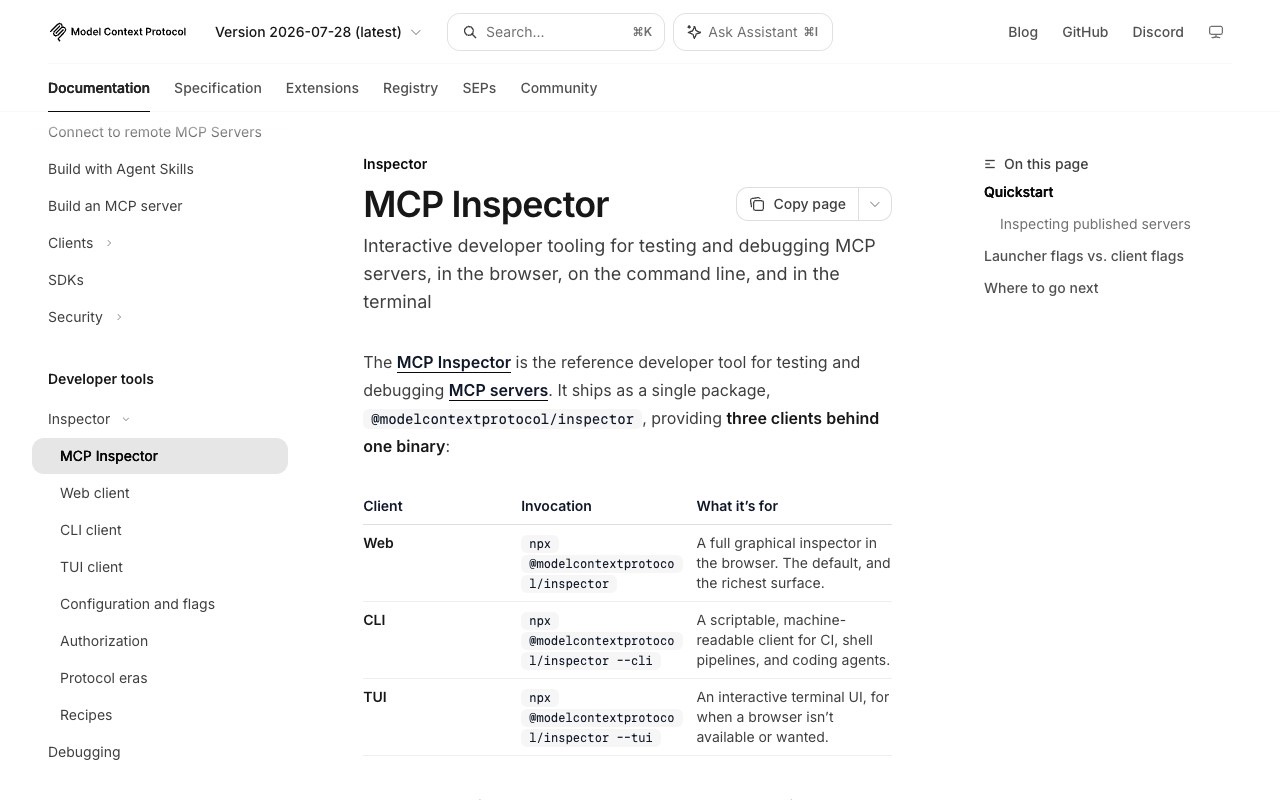Click the On this page list icon
The image size is (1280, 800).
point(990,164)
